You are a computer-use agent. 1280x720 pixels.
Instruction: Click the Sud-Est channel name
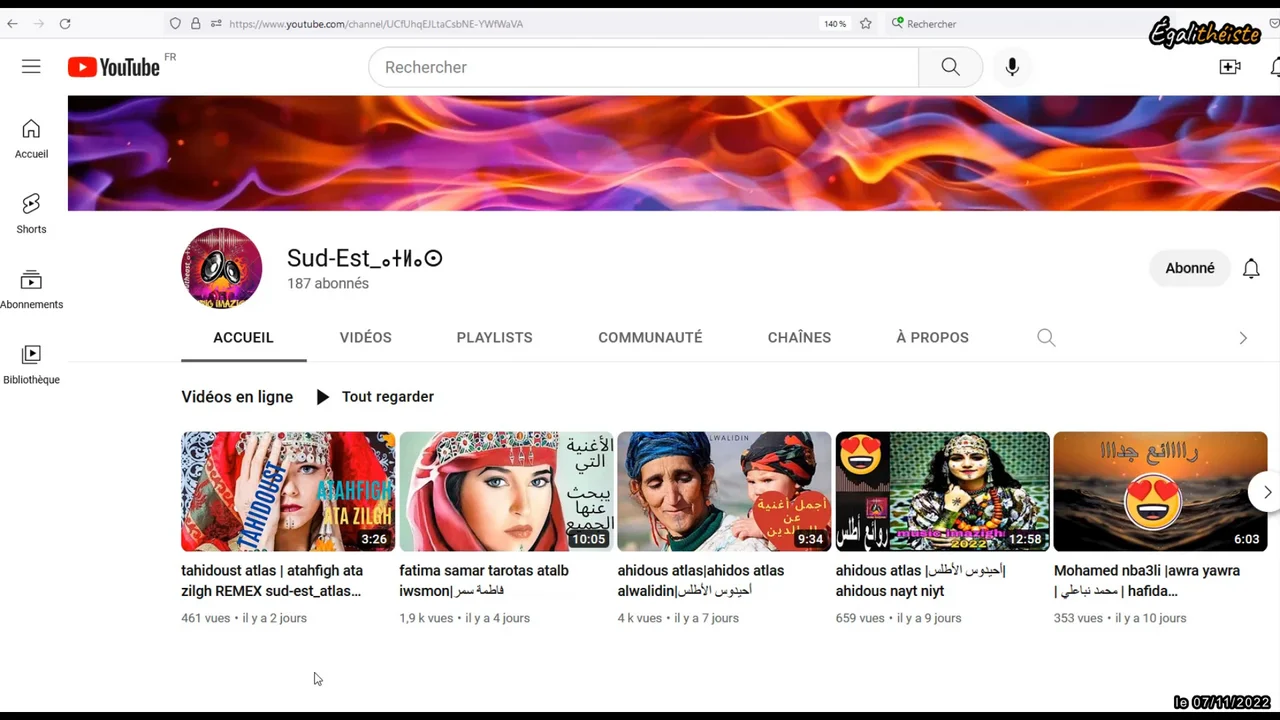365,258
